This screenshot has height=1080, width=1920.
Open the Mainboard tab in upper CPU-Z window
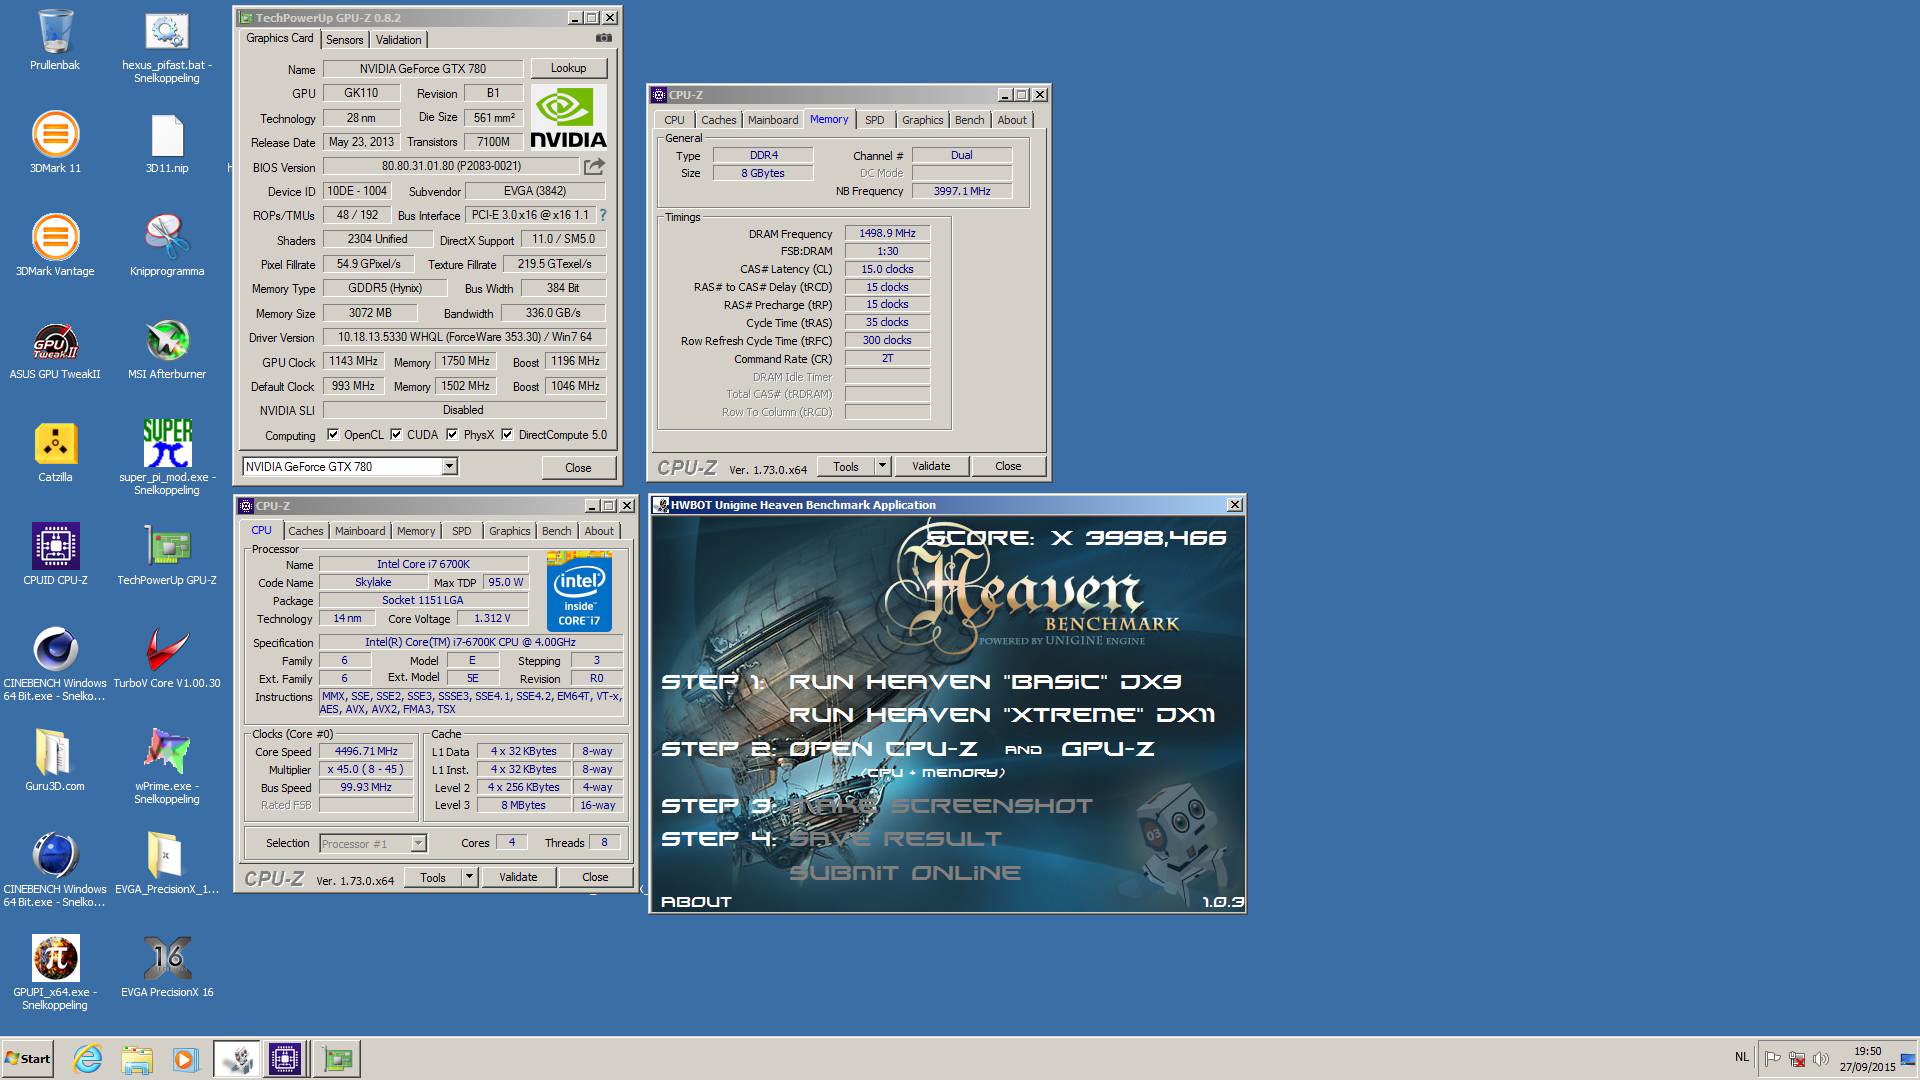coord(773,120)
